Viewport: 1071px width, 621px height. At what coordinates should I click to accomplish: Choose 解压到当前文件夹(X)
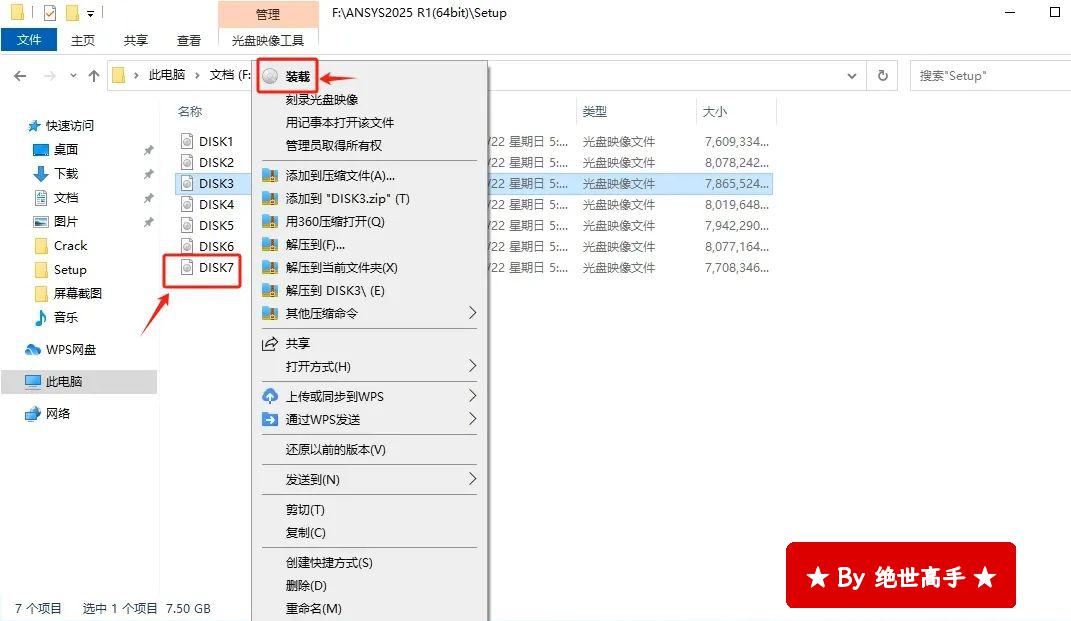tap(342, 268)
